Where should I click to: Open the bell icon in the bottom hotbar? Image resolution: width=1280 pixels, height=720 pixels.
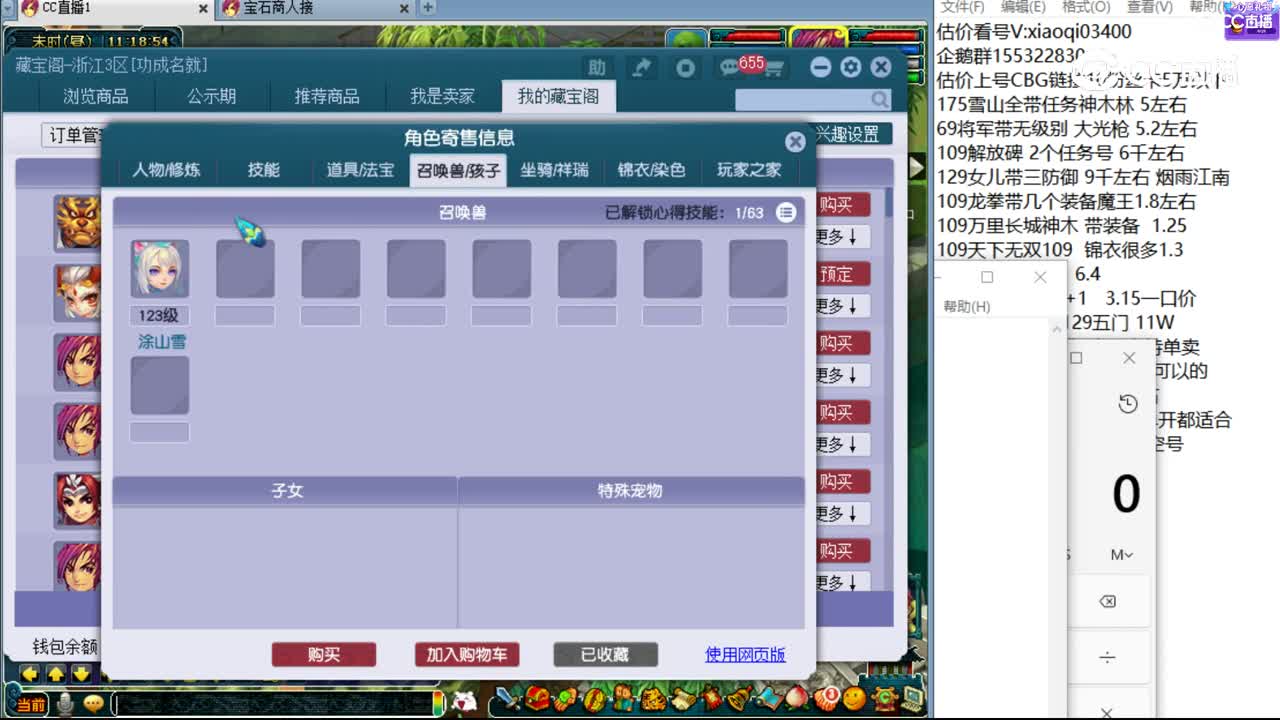tap(738, 698)
